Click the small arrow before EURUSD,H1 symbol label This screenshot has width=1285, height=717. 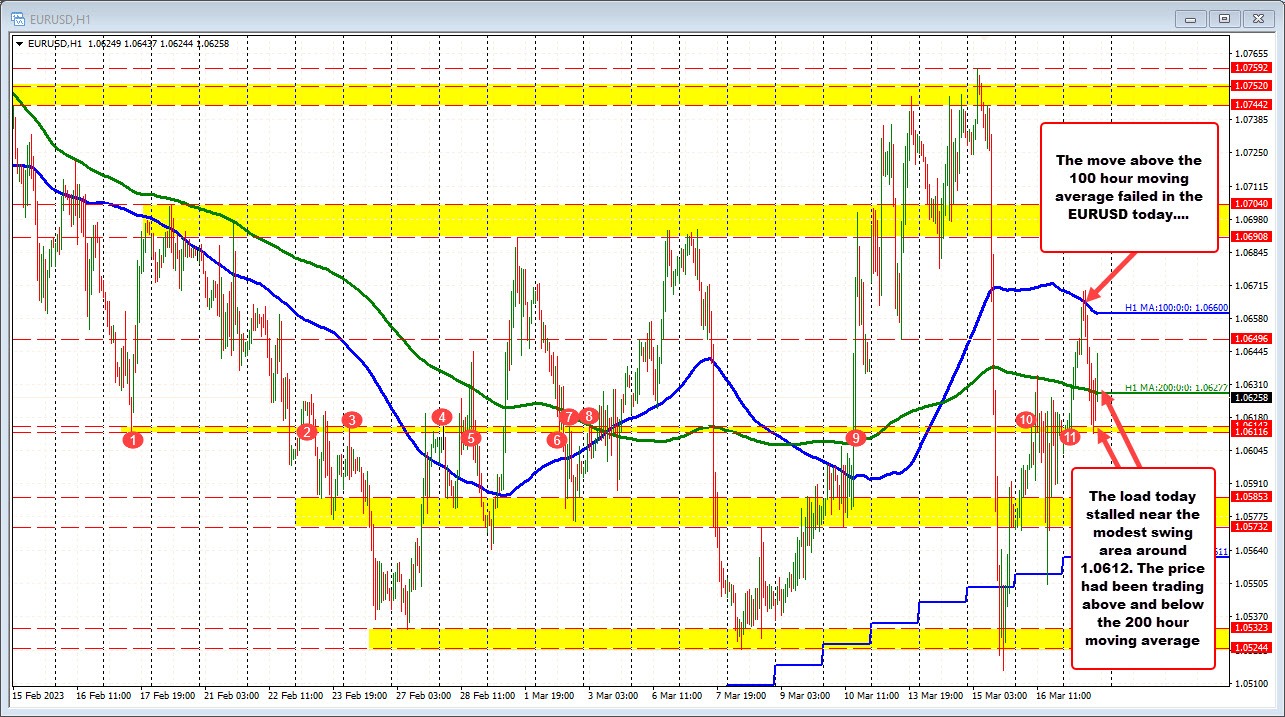tap(19, 43)
